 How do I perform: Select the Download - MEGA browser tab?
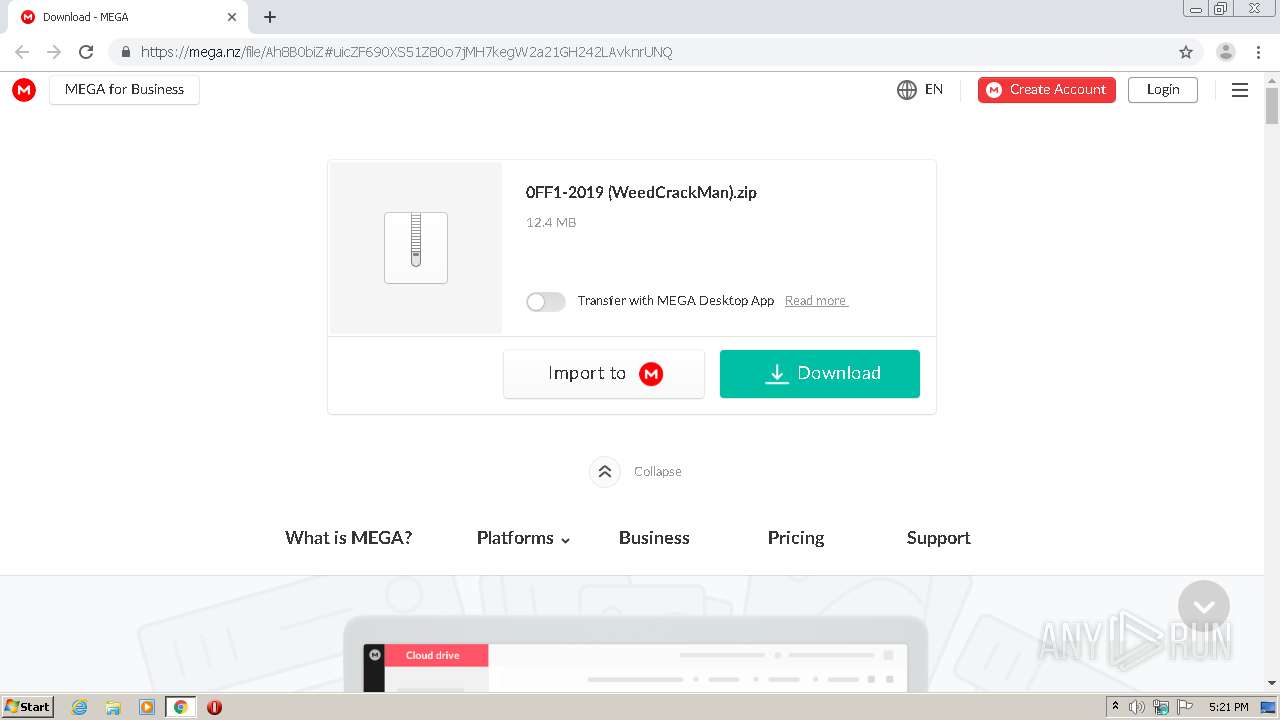click(126, 17)
